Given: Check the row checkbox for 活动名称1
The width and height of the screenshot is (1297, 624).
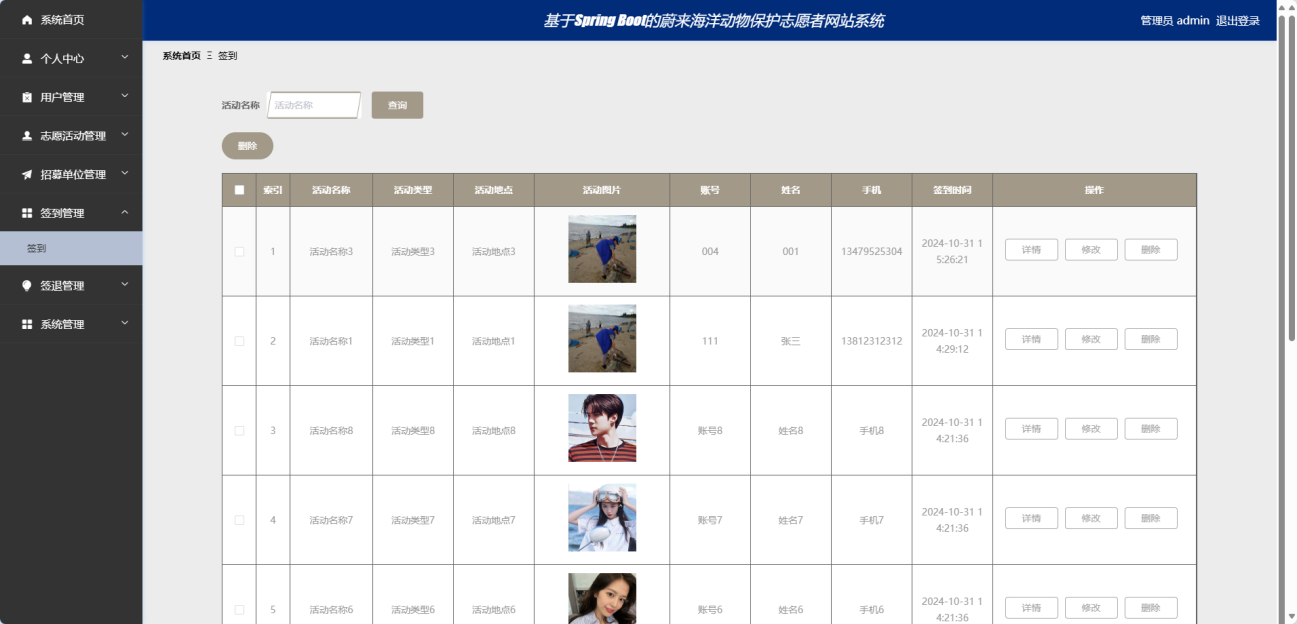Looking at the screenshot, I should tap(239, 341).
